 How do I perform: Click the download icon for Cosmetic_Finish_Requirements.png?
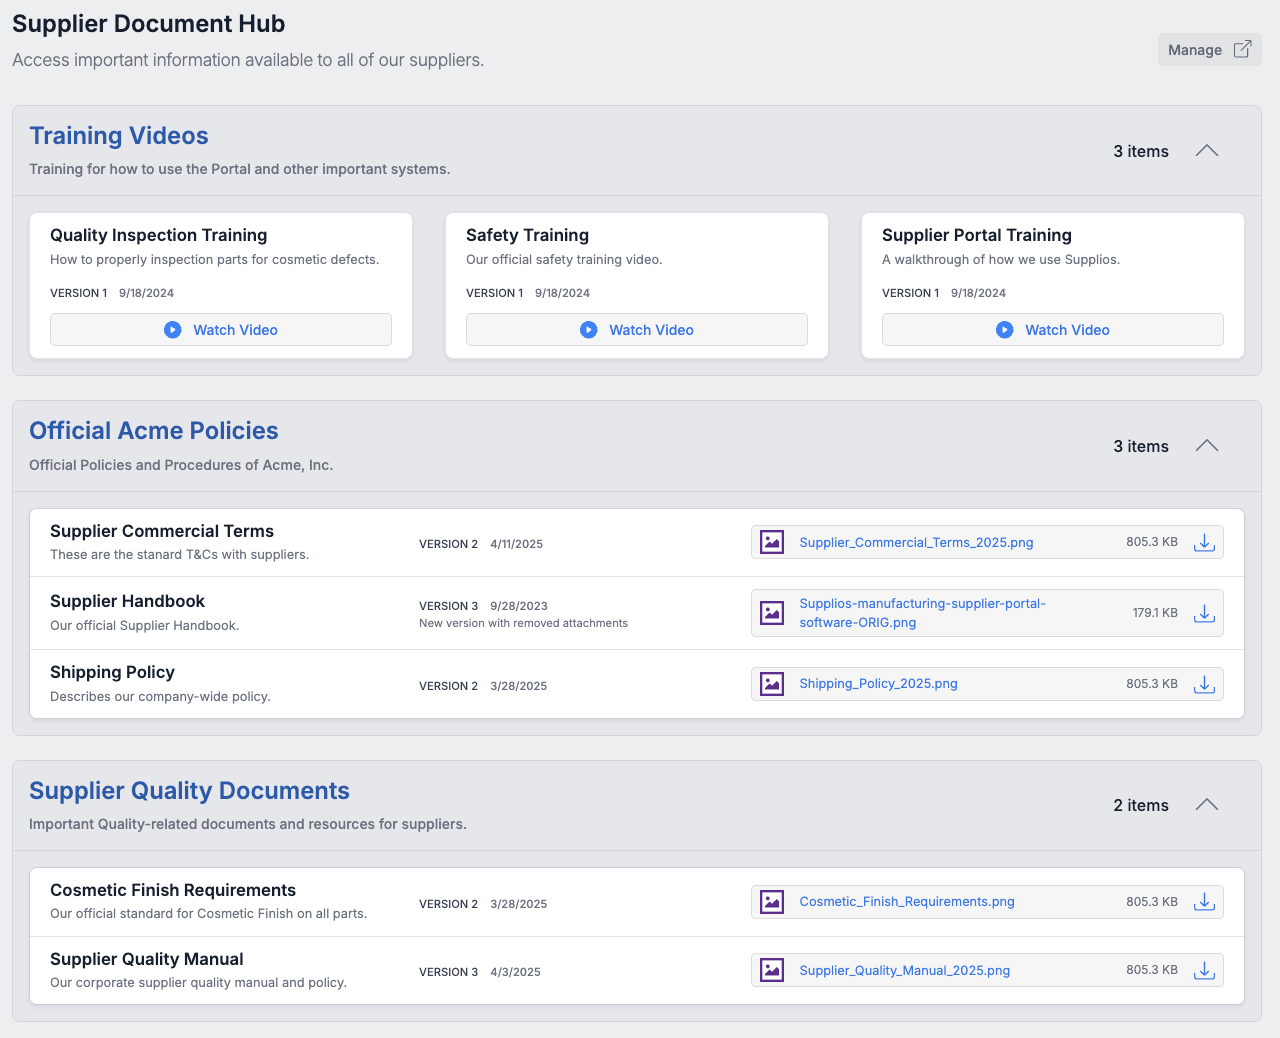tap(1204, 901)
